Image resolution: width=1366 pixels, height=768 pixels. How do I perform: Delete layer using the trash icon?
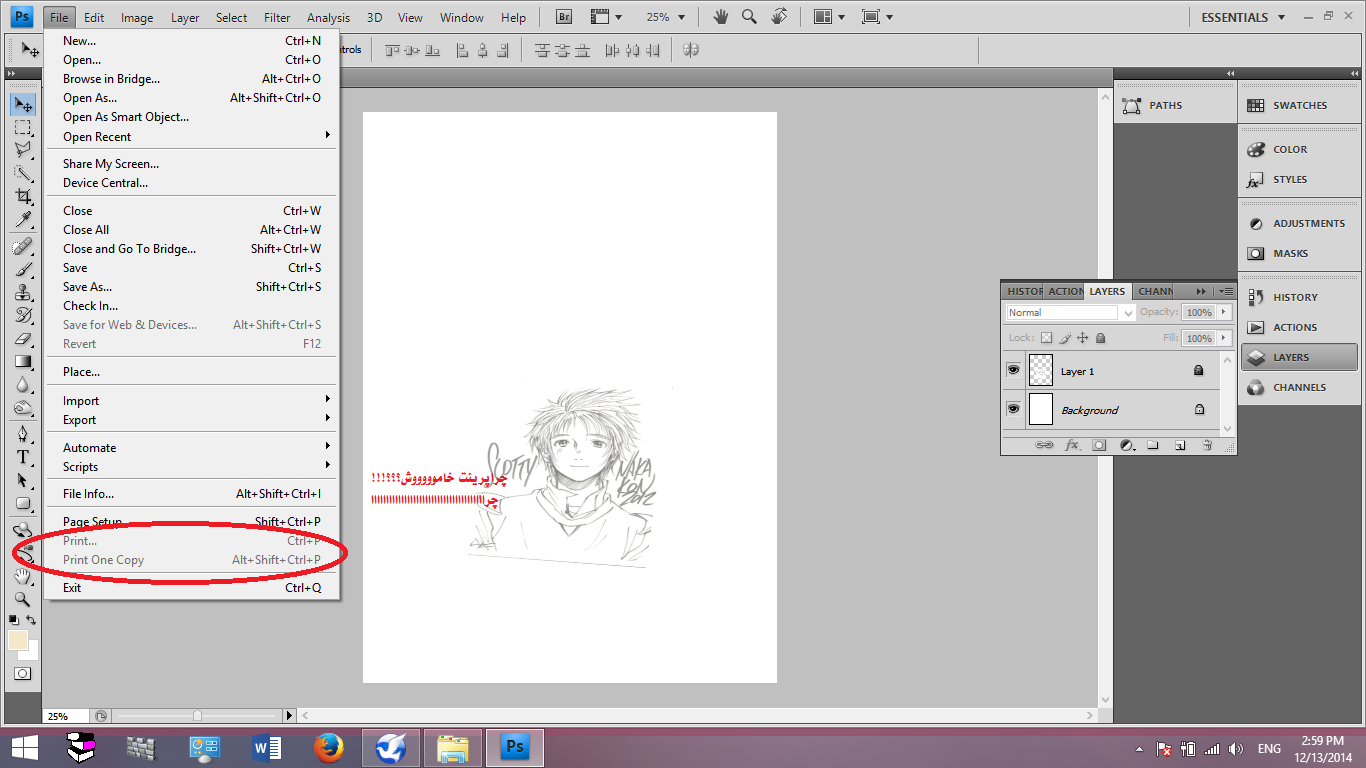(x=1207, y=445)
